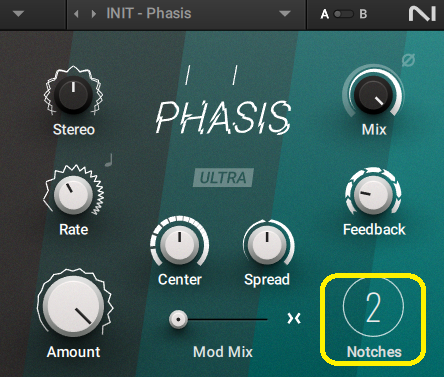Image resolution: width=444 pixels, height=377 pixels.
Task: Click the Mod Mix label
Action: pos(223,352)
